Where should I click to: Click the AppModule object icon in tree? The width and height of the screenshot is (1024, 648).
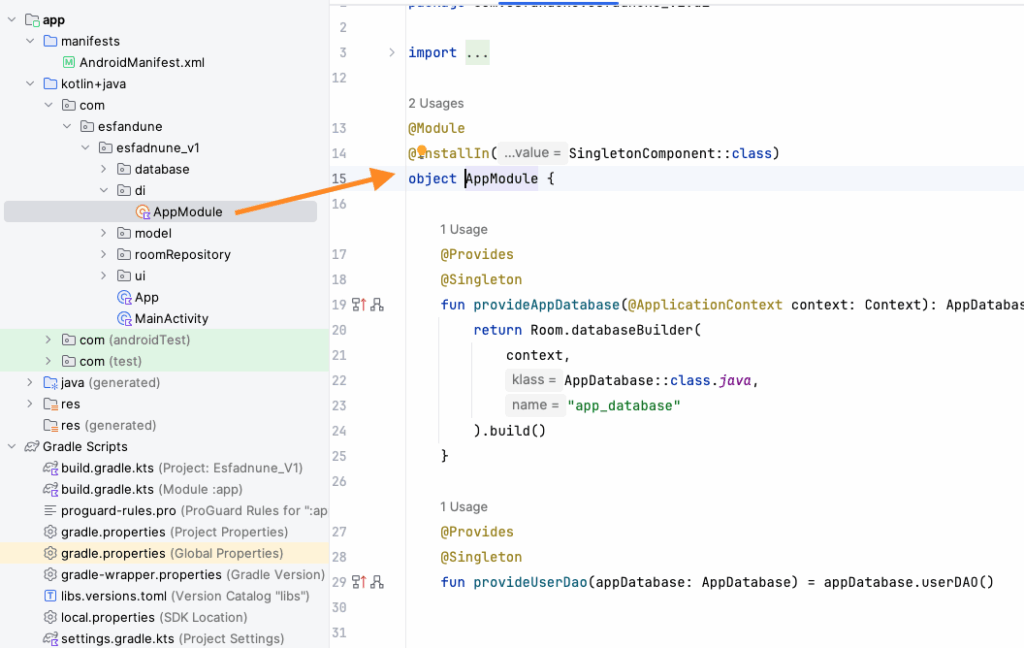(142, 212)
